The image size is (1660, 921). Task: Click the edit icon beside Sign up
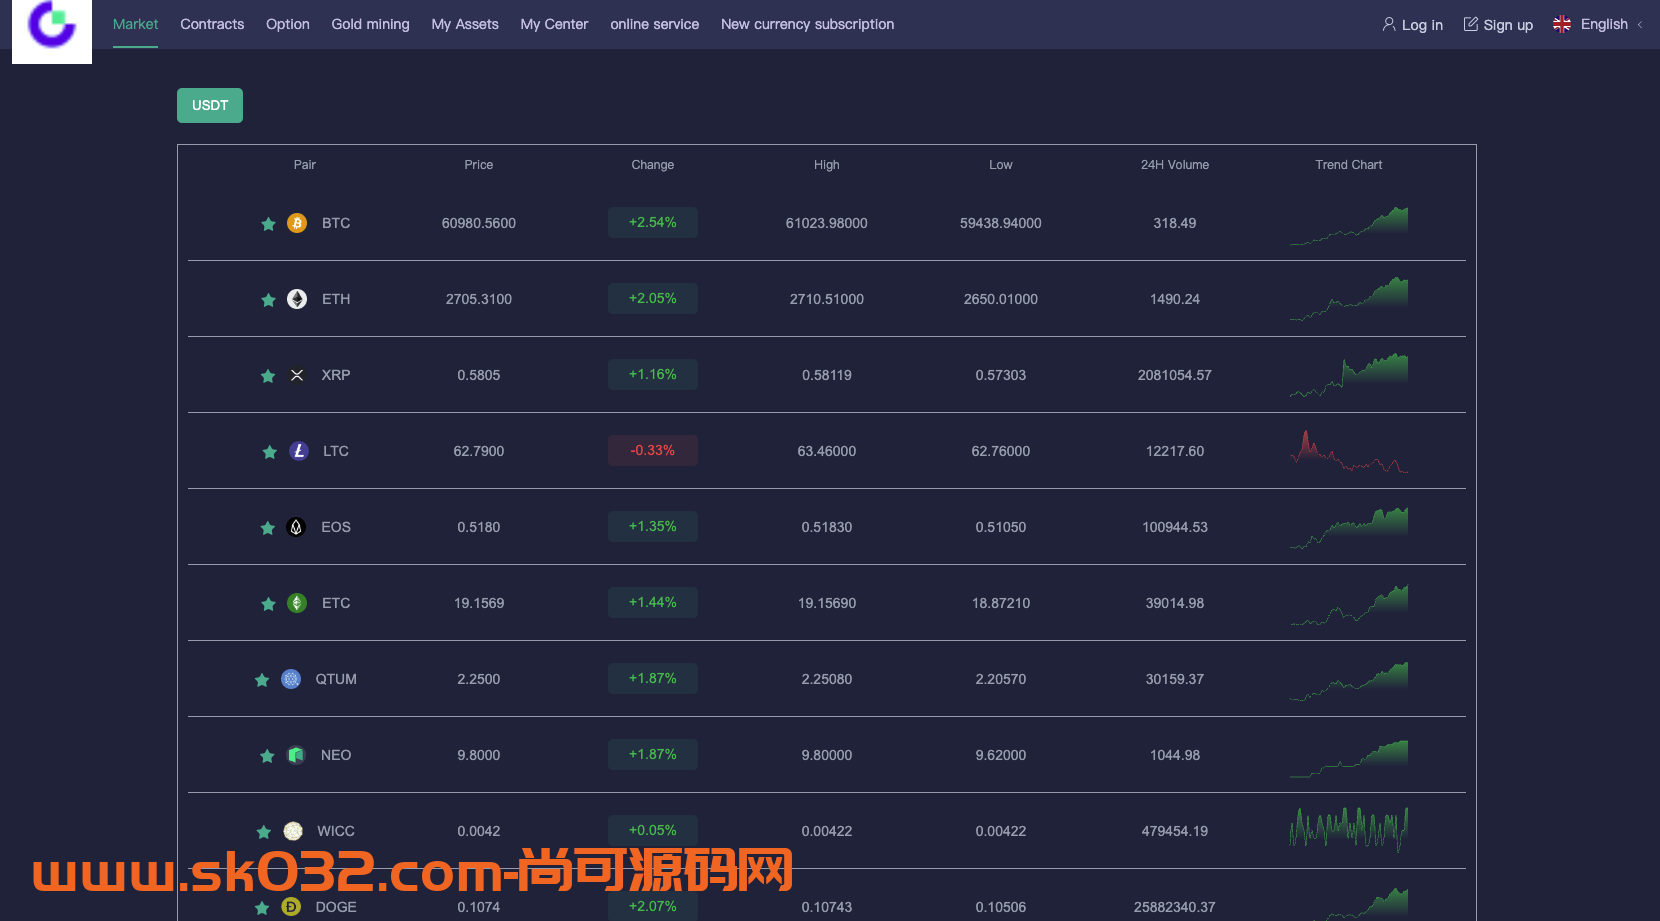[1470, 24]
